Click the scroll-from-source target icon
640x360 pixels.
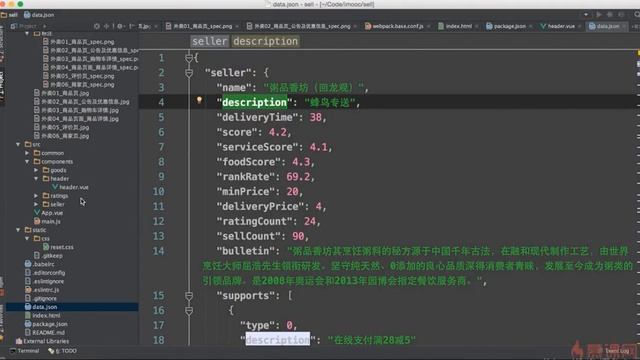pos(97,26)
